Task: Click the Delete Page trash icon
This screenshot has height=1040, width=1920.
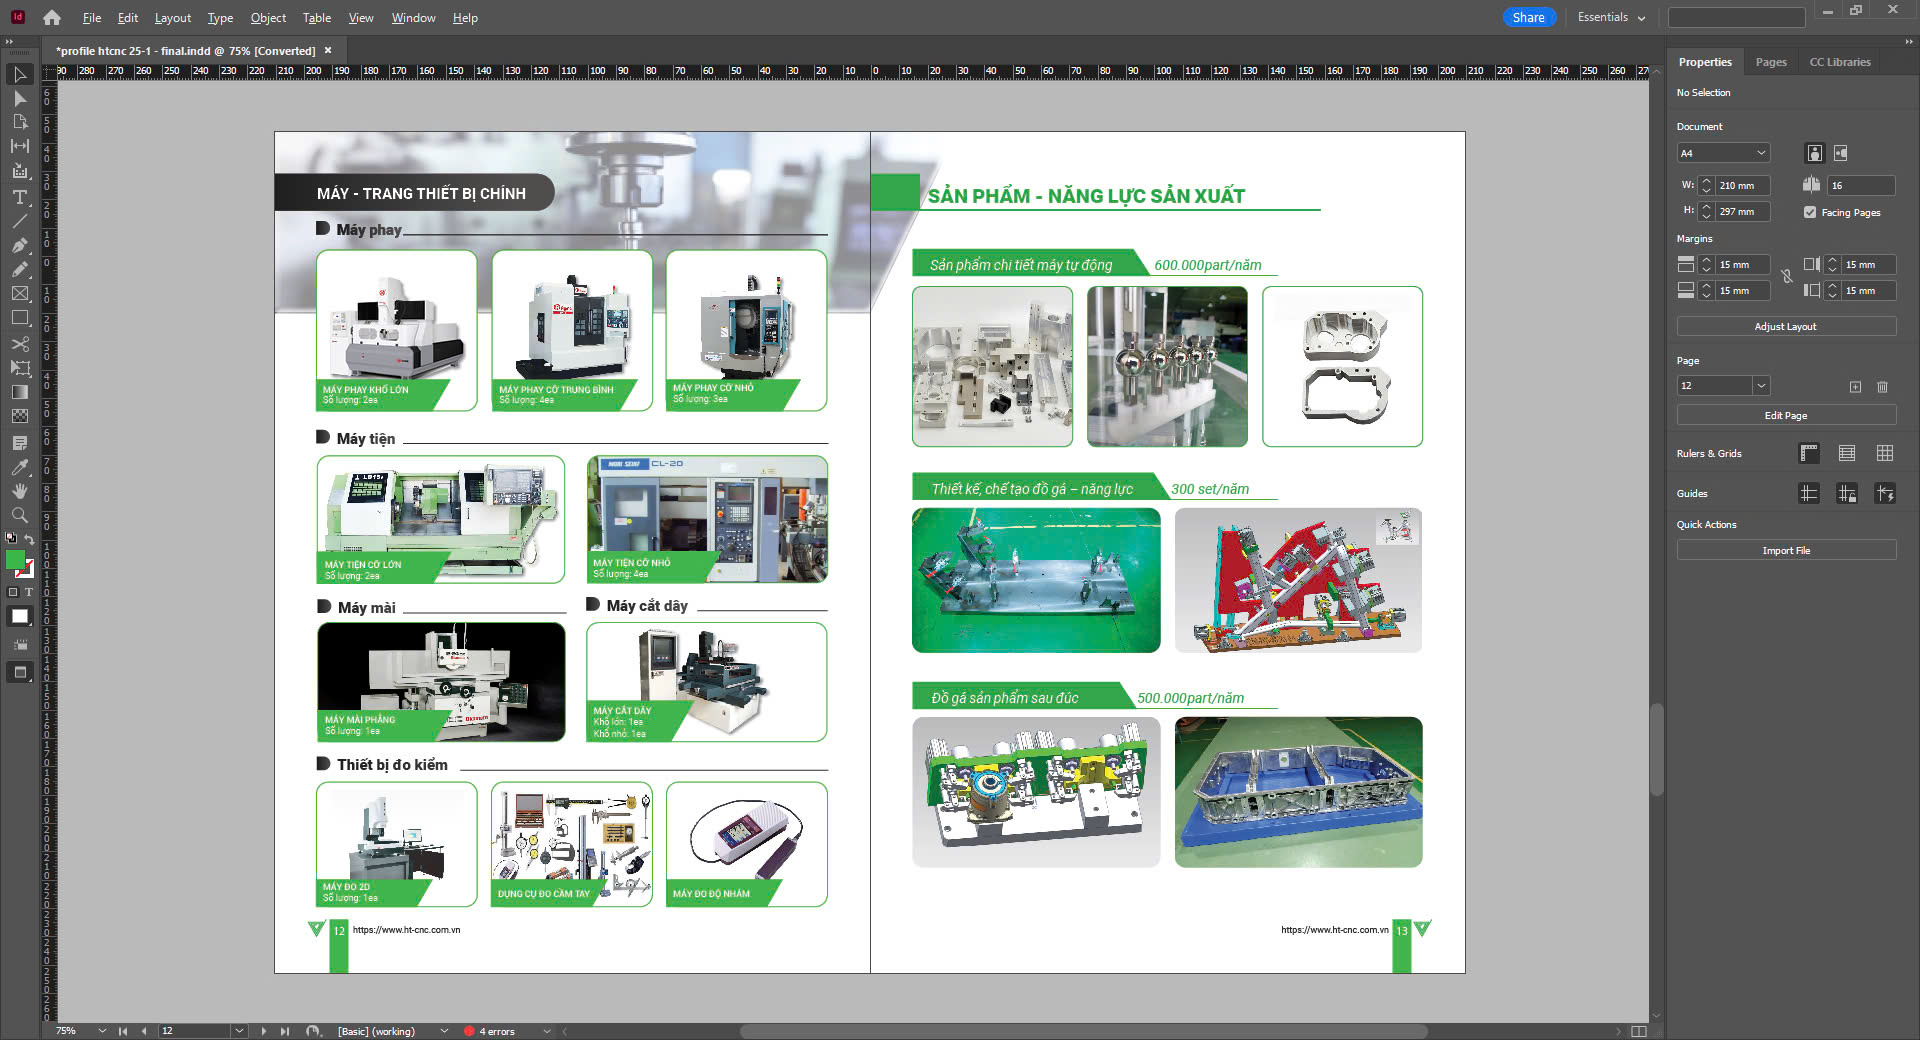Action: tap(1882, 387)
